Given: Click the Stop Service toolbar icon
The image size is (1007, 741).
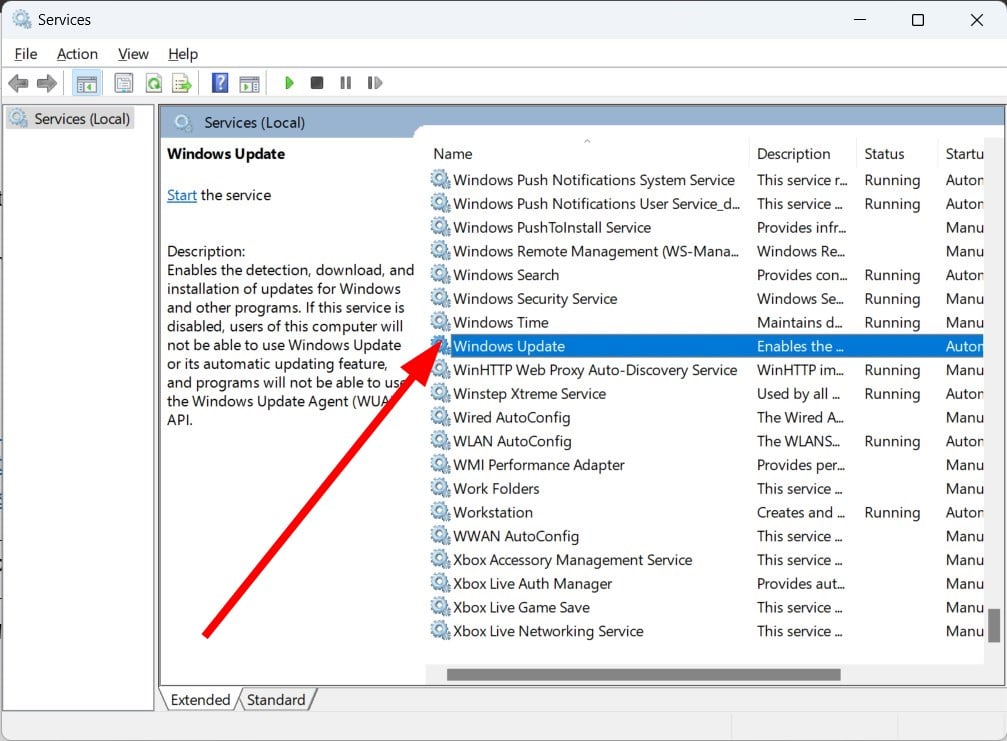Looking at the screenshot, I should (x=317, y=83).
